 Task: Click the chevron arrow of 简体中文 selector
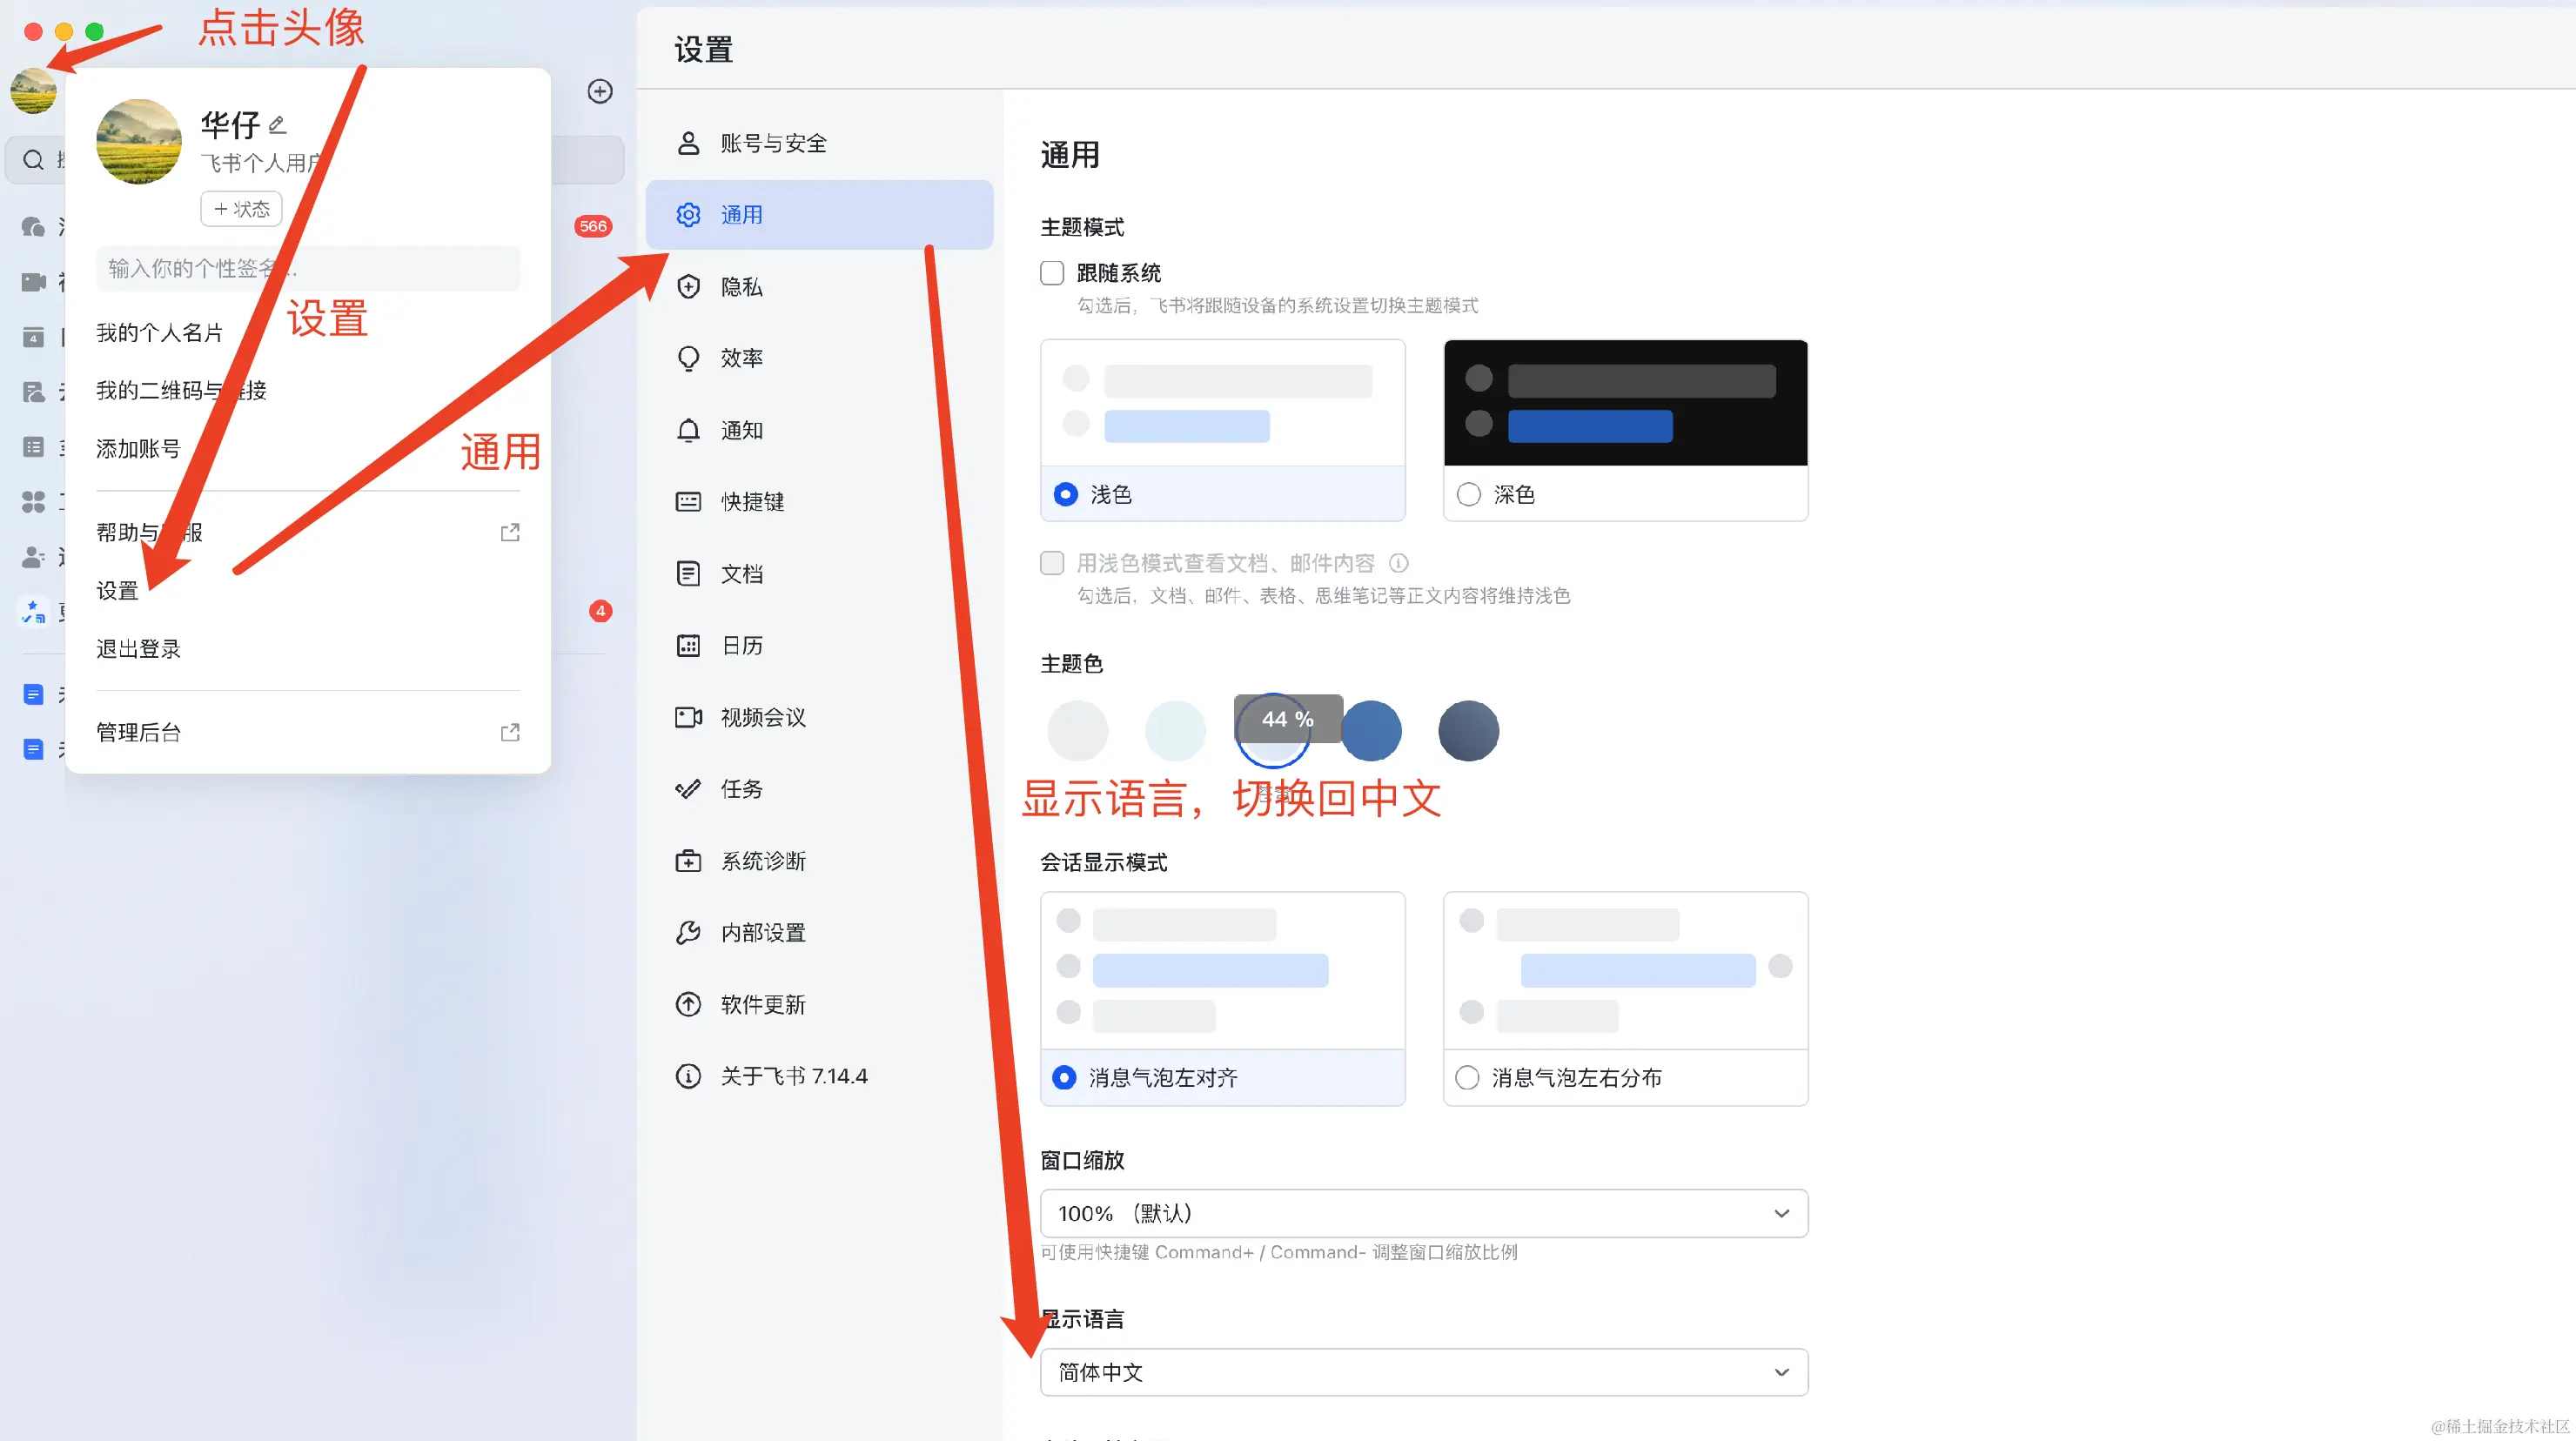pyautogui.click(x=1781, y=1372)
